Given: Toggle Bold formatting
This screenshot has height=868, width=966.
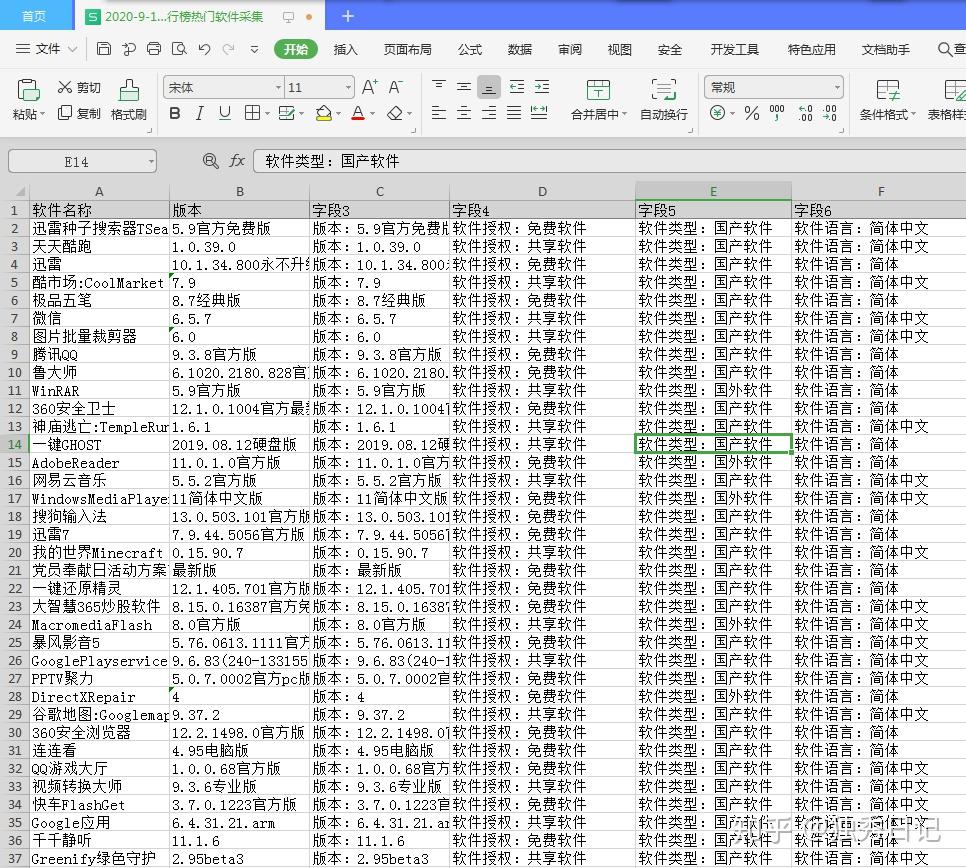Looking at the screenshot, I should 175,113.
